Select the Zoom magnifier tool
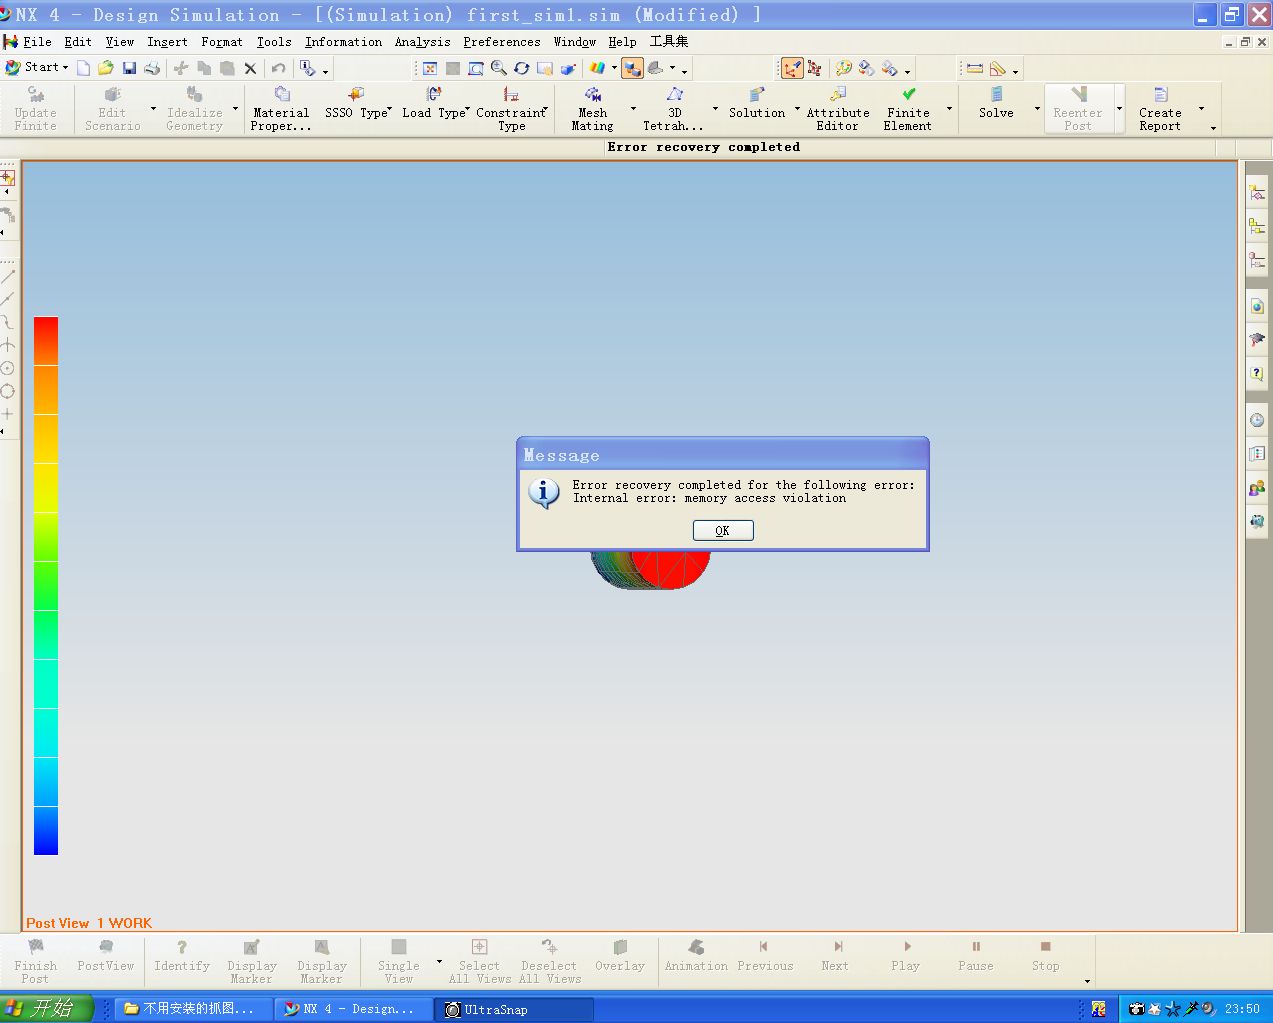The height and width of the screenshot is (1023, 1273). click(x=499, y=68)
